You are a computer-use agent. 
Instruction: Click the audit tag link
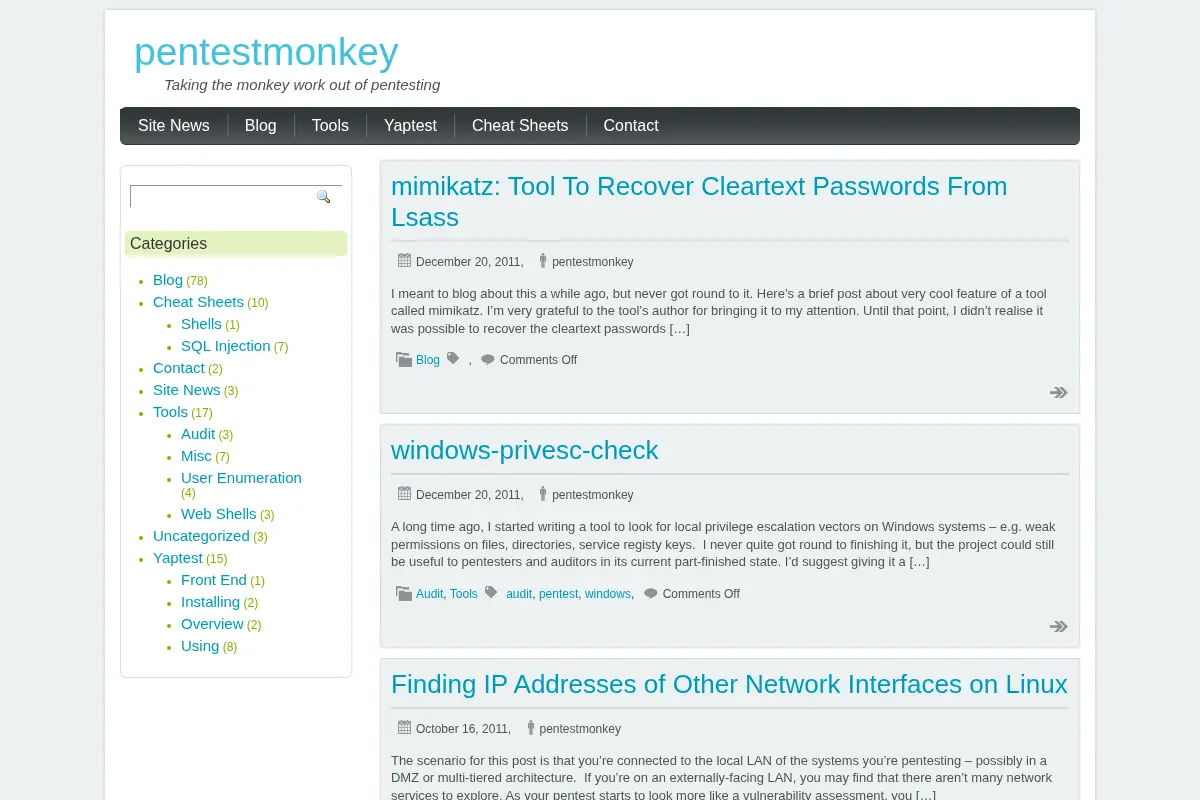[x=519, y=594]
